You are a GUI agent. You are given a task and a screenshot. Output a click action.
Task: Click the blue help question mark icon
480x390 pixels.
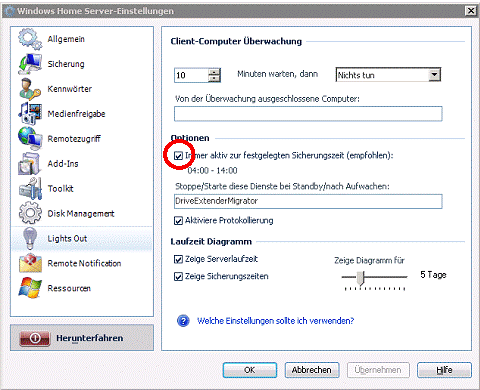(x=183, y=321)
